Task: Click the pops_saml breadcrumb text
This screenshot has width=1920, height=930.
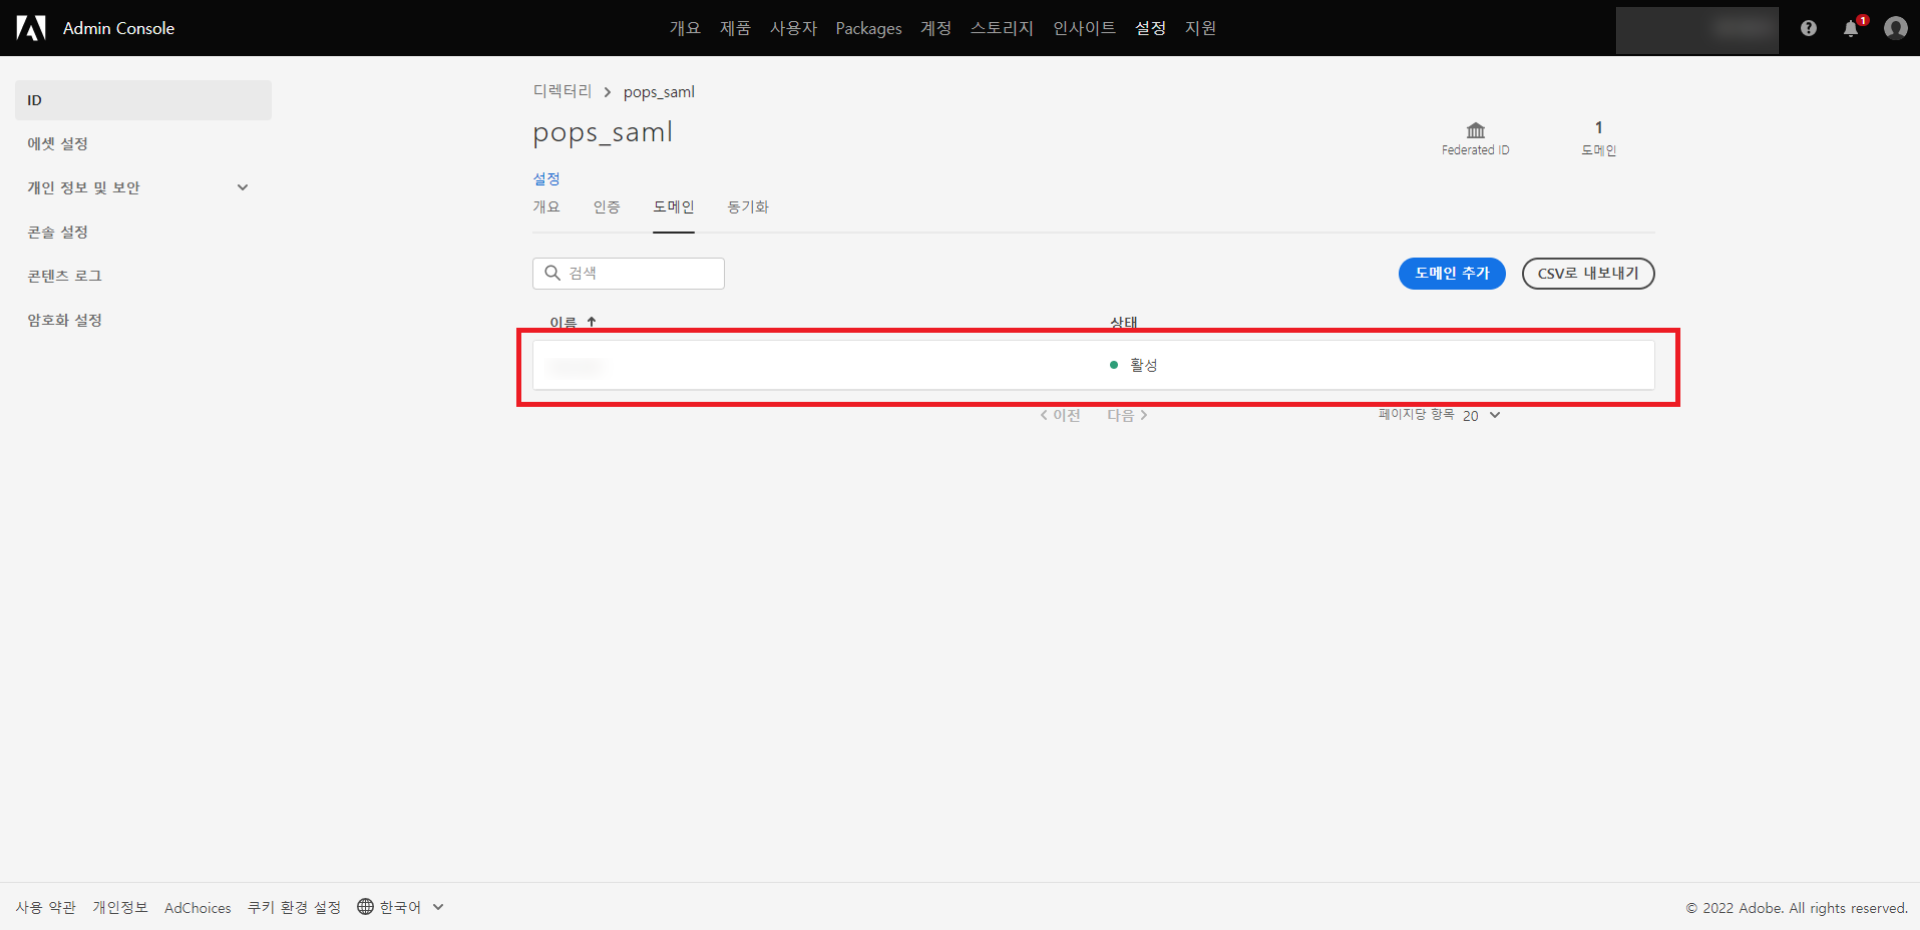Action: pos(659,92)
